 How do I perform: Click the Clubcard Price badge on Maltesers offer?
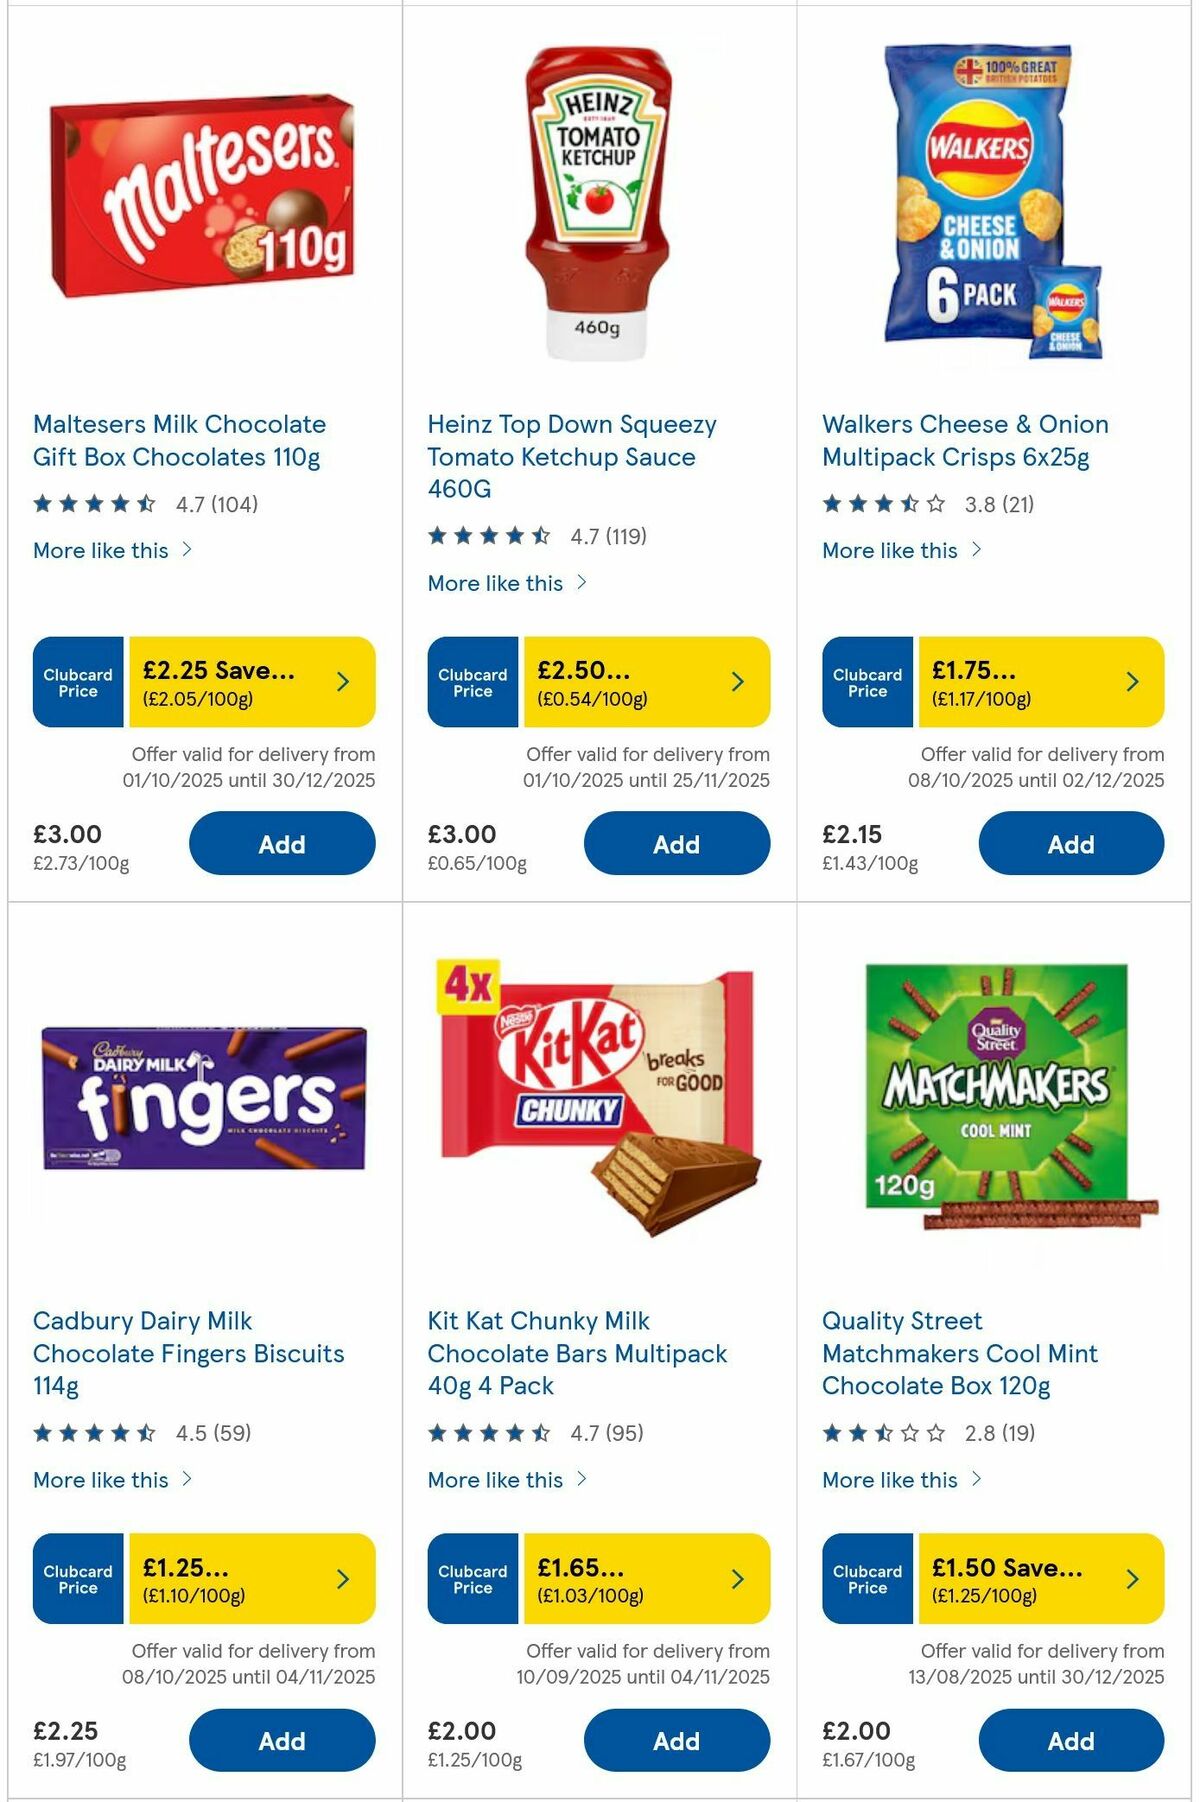pyautogui.click(x=77, y=682)
